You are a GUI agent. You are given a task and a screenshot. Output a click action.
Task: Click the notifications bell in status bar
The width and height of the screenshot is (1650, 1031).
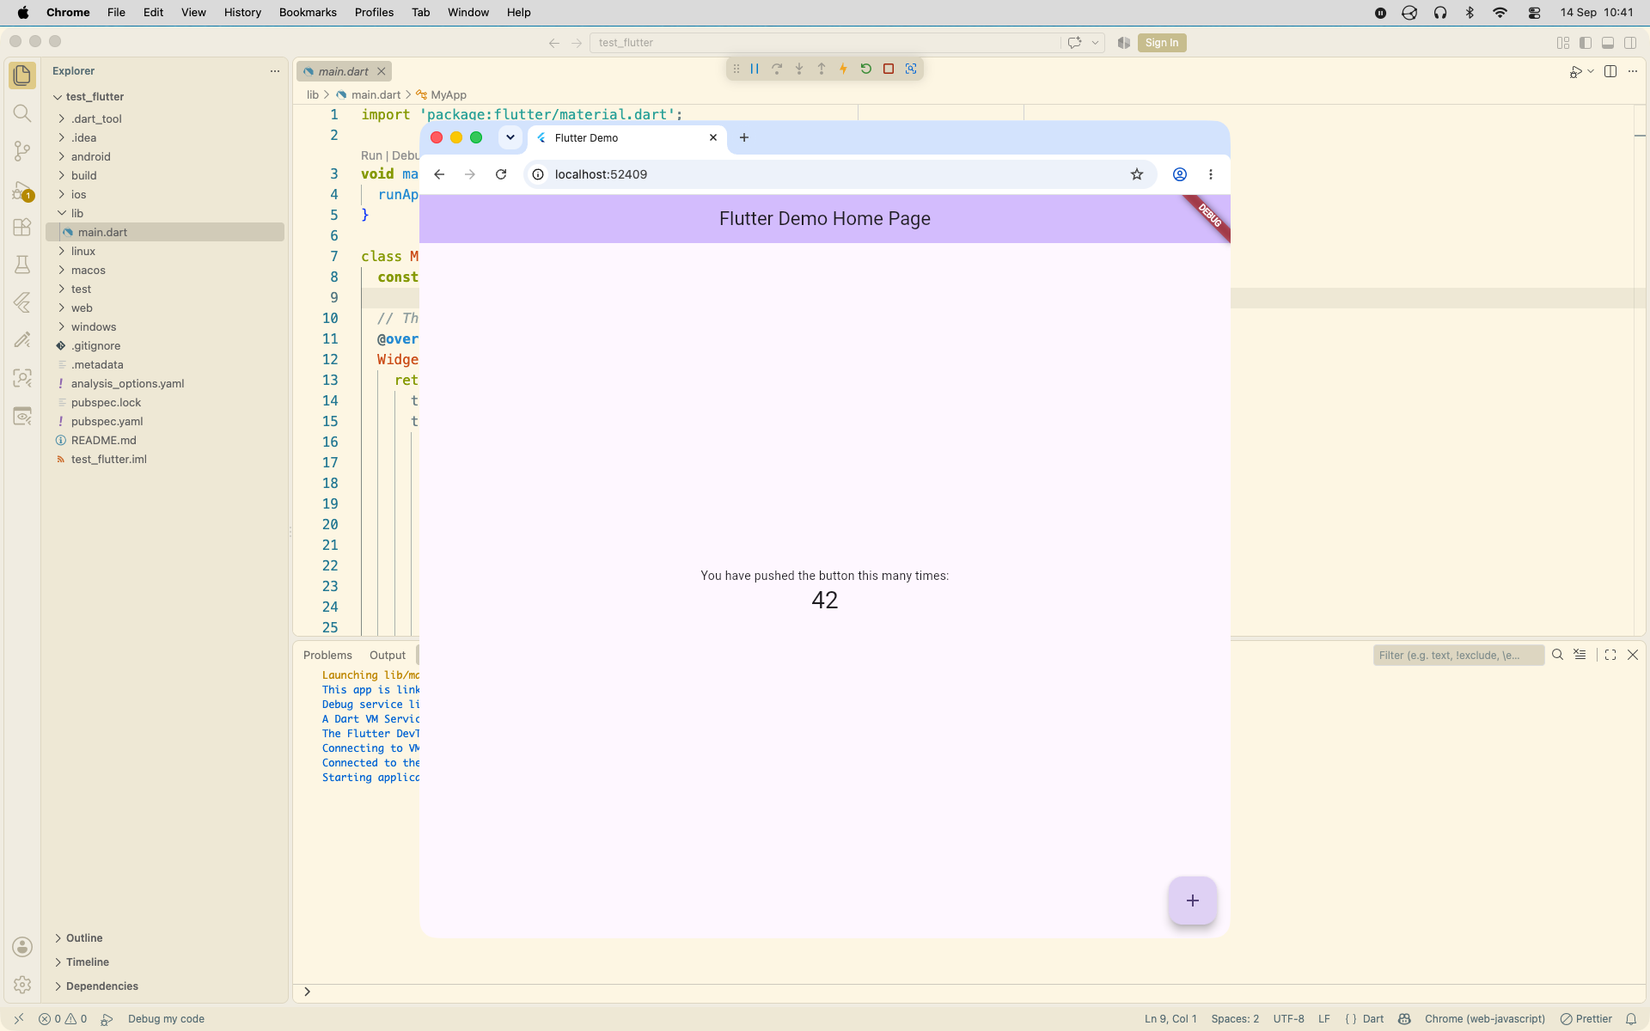(x=1631, y=1019)
